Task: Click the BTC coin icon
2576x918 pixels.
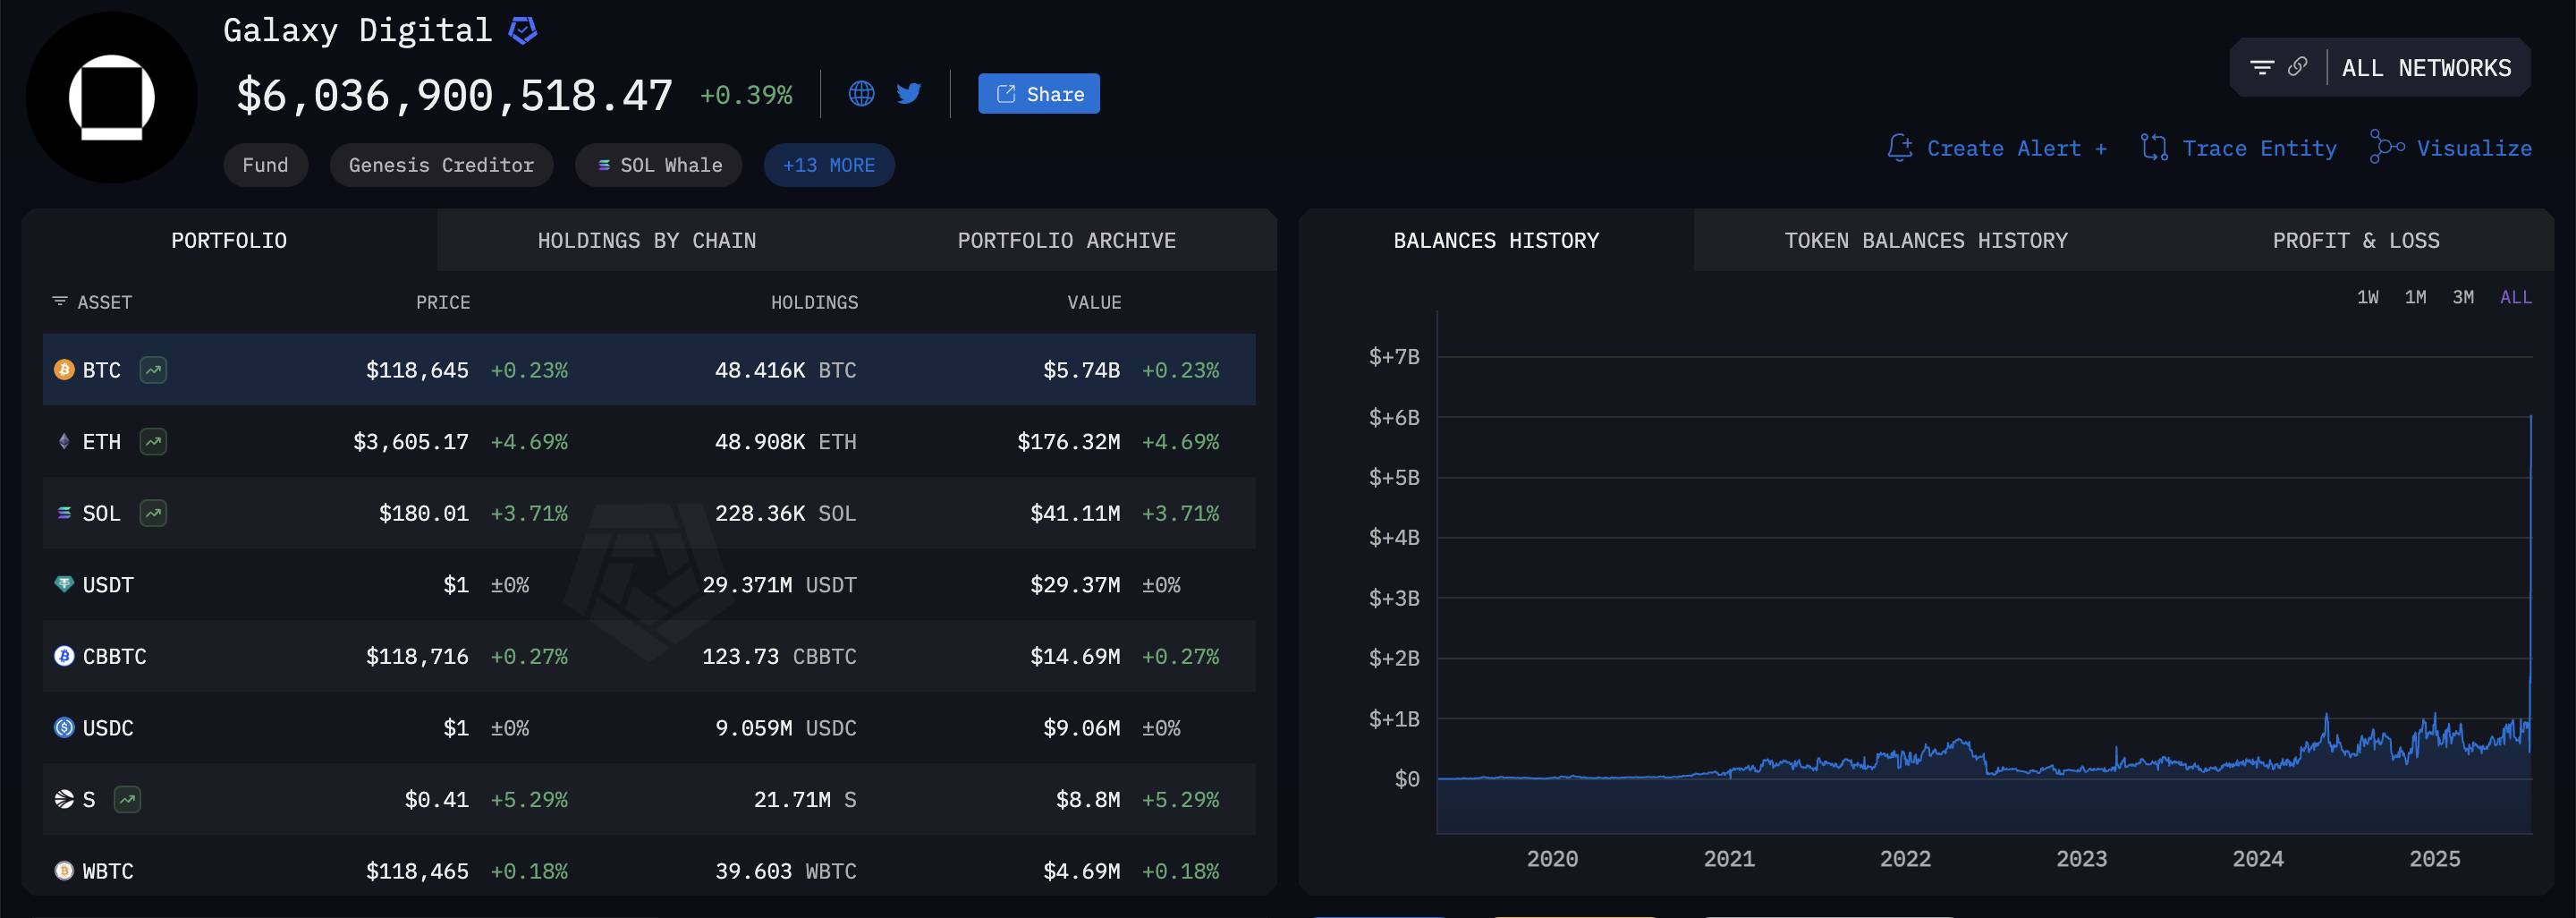Action: click(x=64, y=370)
